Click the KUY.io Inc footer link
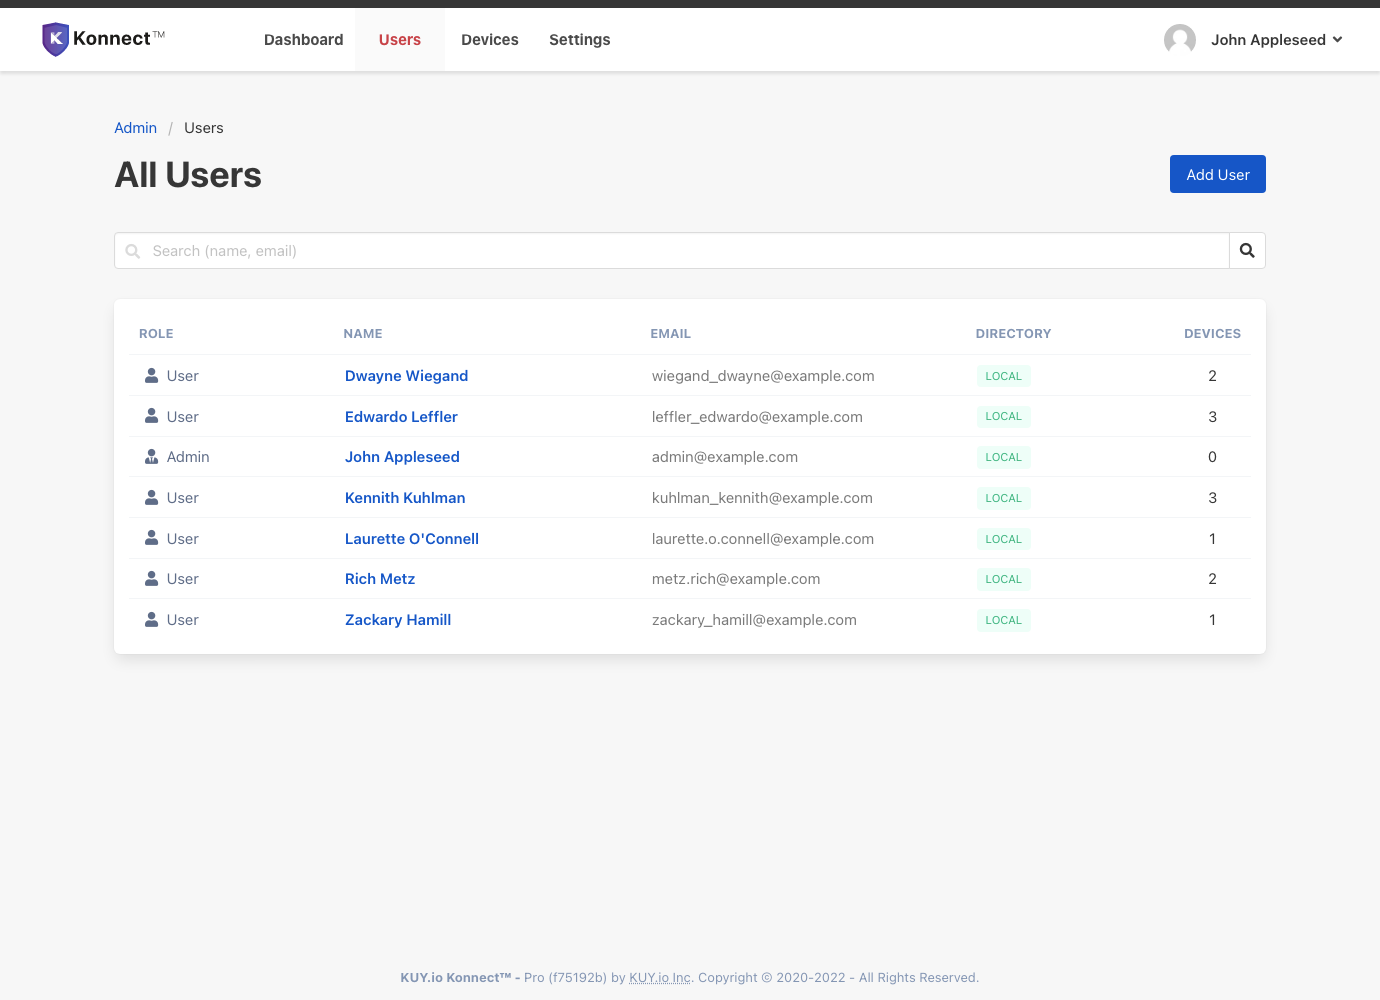The image size is (1380, 1000). pyautogui.click(x=660, y=978)
